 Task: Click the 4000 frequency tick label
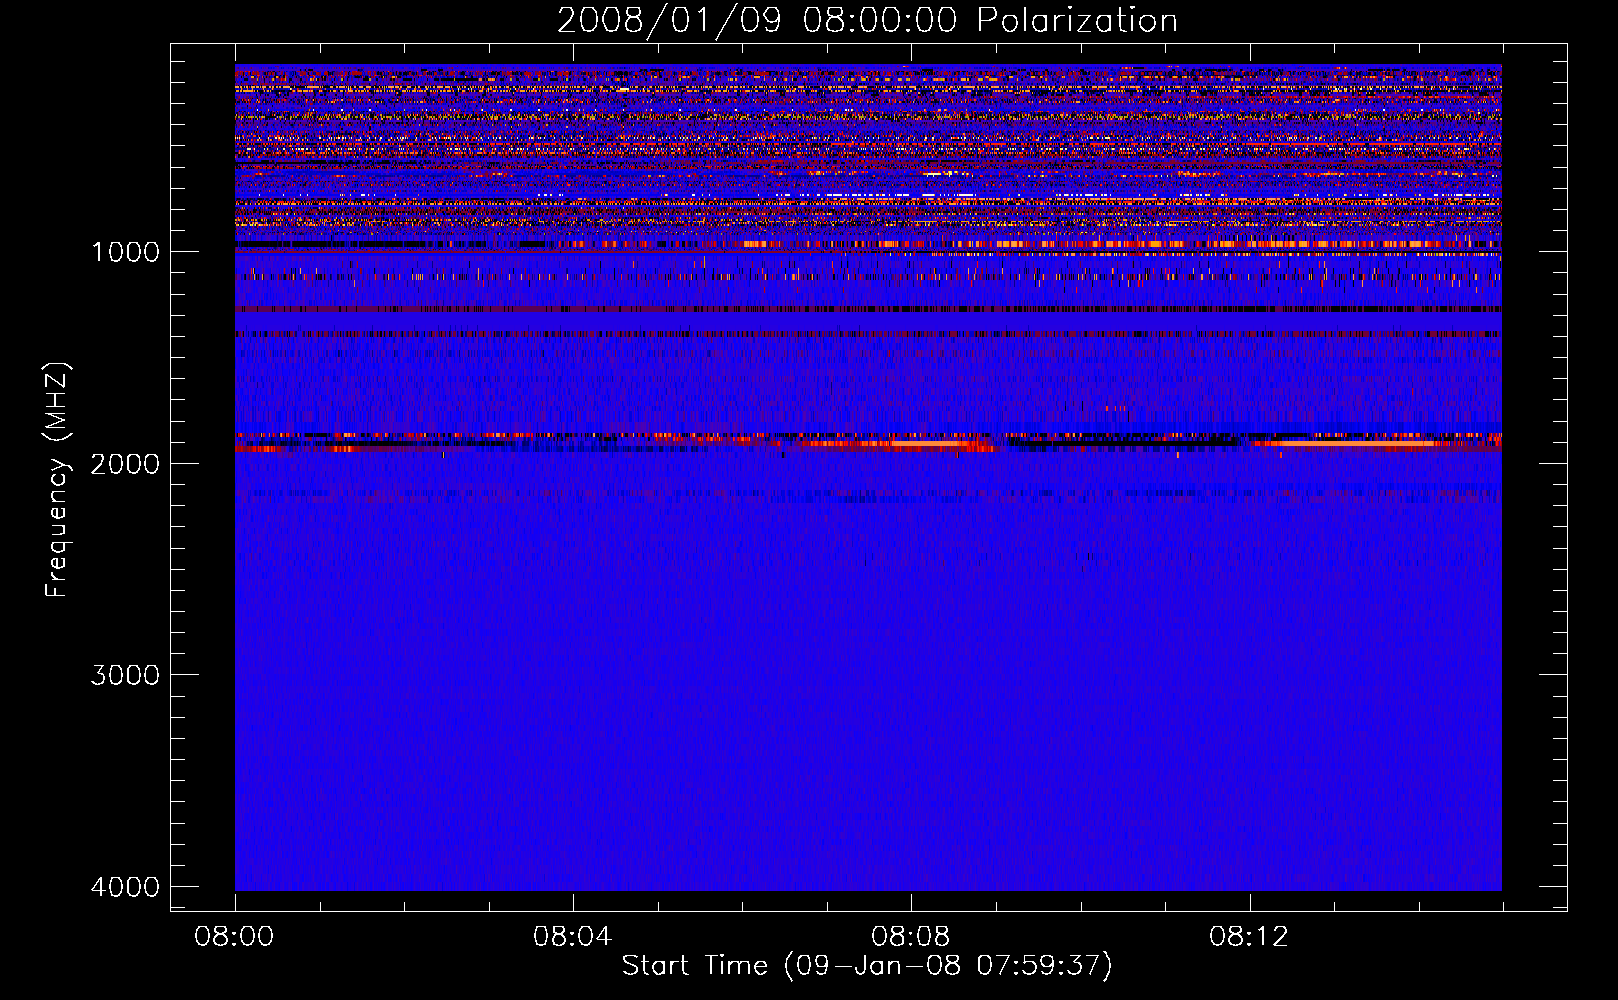[125, 887]
